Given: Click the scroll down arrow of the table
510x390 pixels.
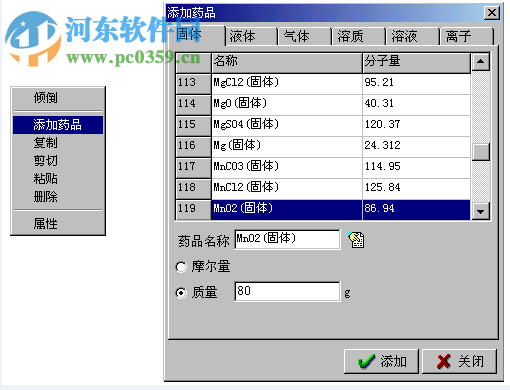Looking at the screenshot, I should pyautogui.click(x=480, y=211).
